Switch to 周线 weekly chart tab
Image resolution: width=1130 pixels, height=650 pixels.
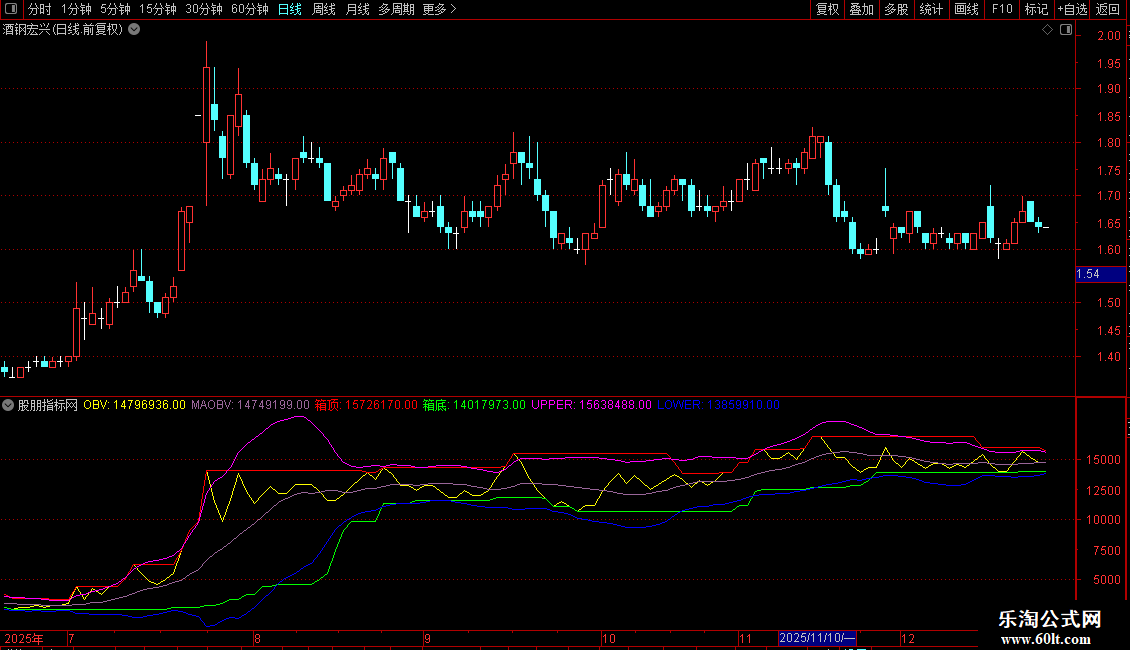coord(324,9)
